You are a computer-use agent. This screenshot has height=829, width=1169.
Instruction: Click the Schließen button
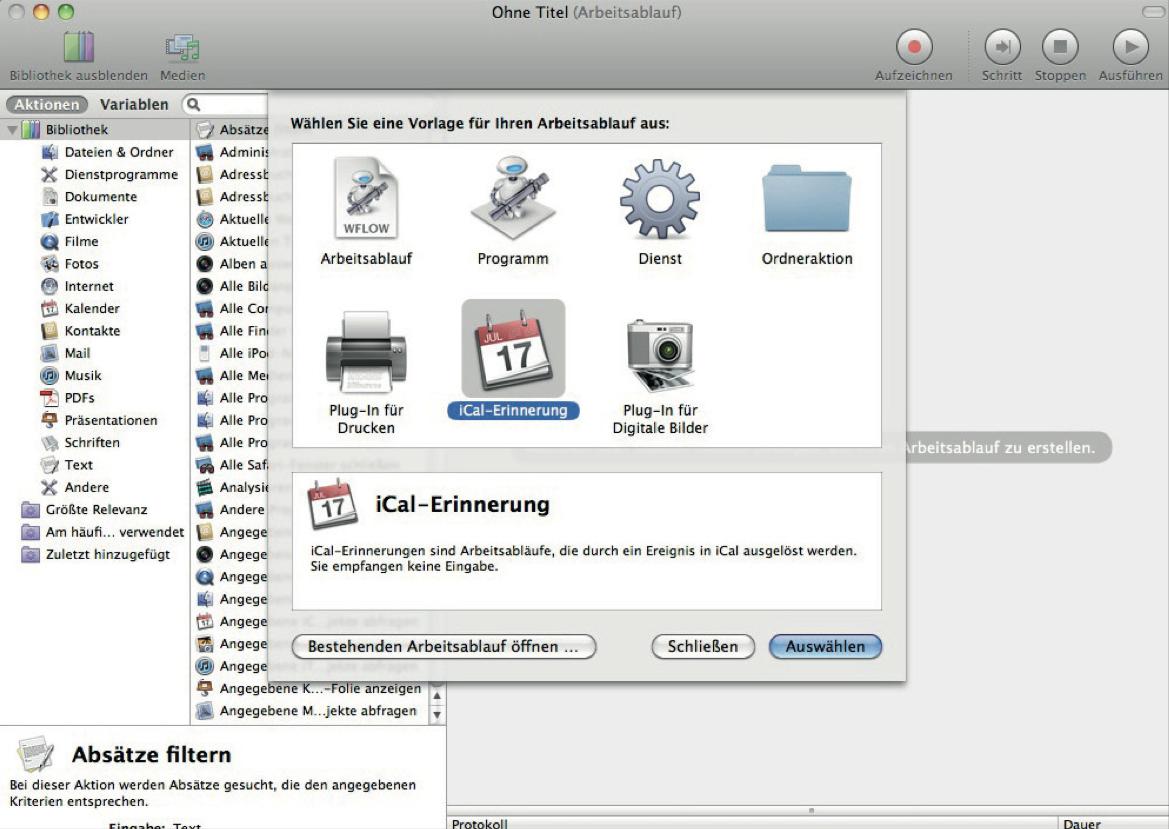click(x=702, y=646)
